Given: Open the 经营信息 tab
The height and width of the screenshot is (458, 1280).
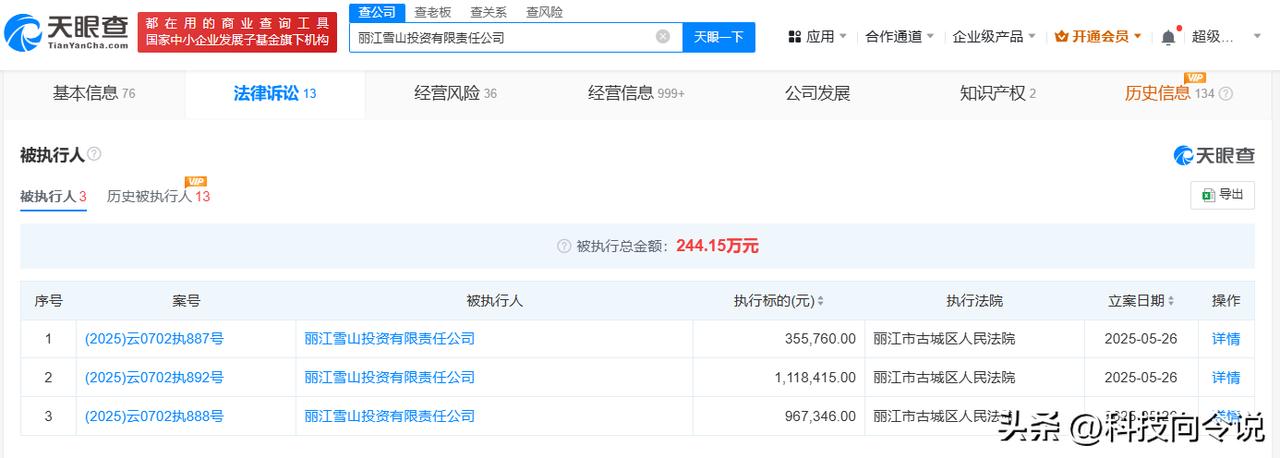Looking at the screenshot, I should pyautogui.click(x=636, y=94).
